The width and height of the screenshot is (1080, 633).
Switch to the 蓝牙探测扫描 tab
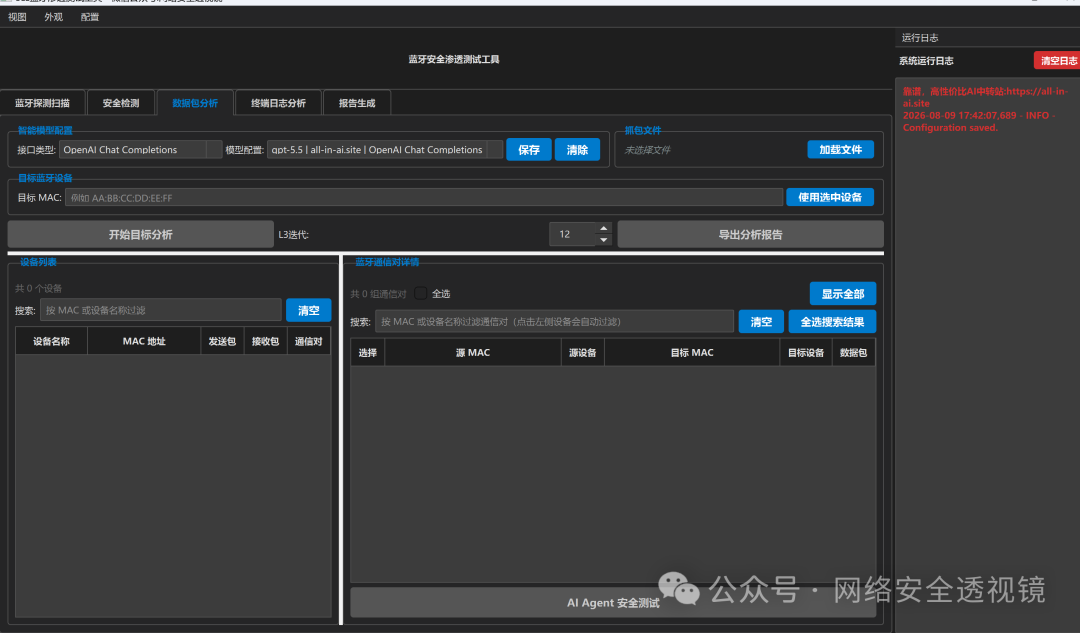click(43, 103)
